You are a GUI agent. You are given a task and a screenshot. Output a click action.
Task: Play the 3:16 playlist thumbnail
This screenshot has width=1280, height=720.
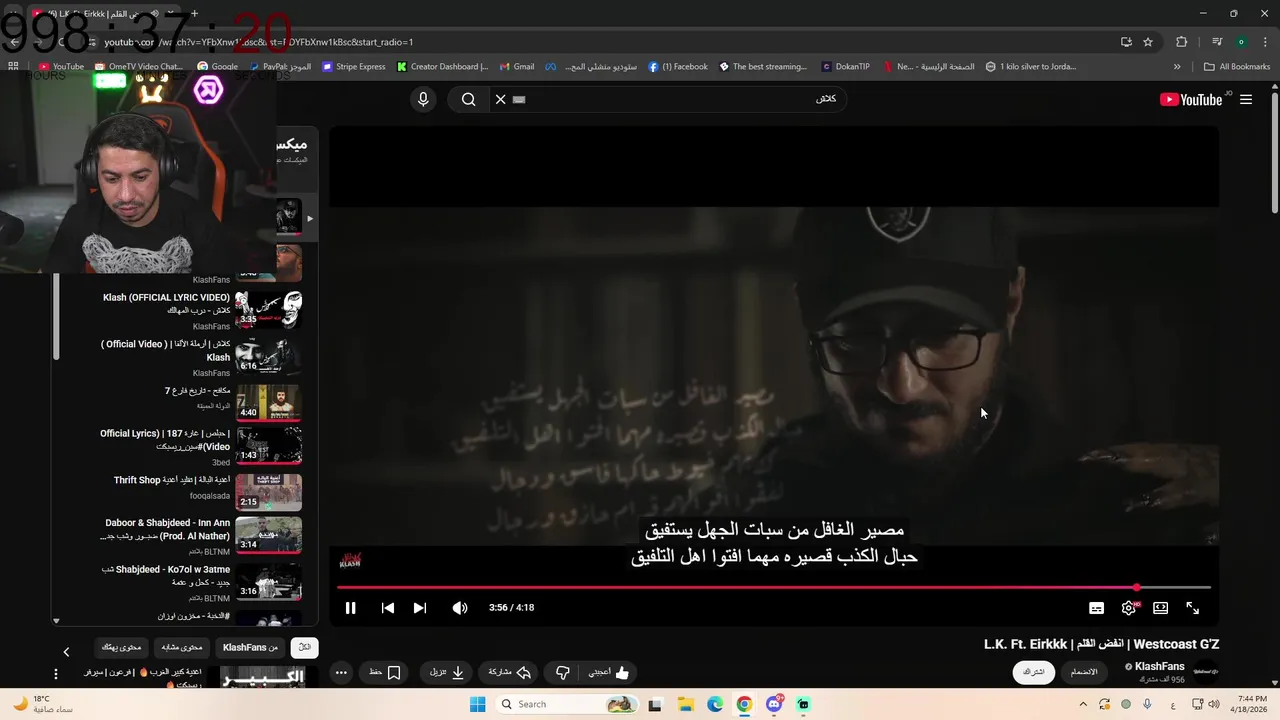tap(269, 583)
